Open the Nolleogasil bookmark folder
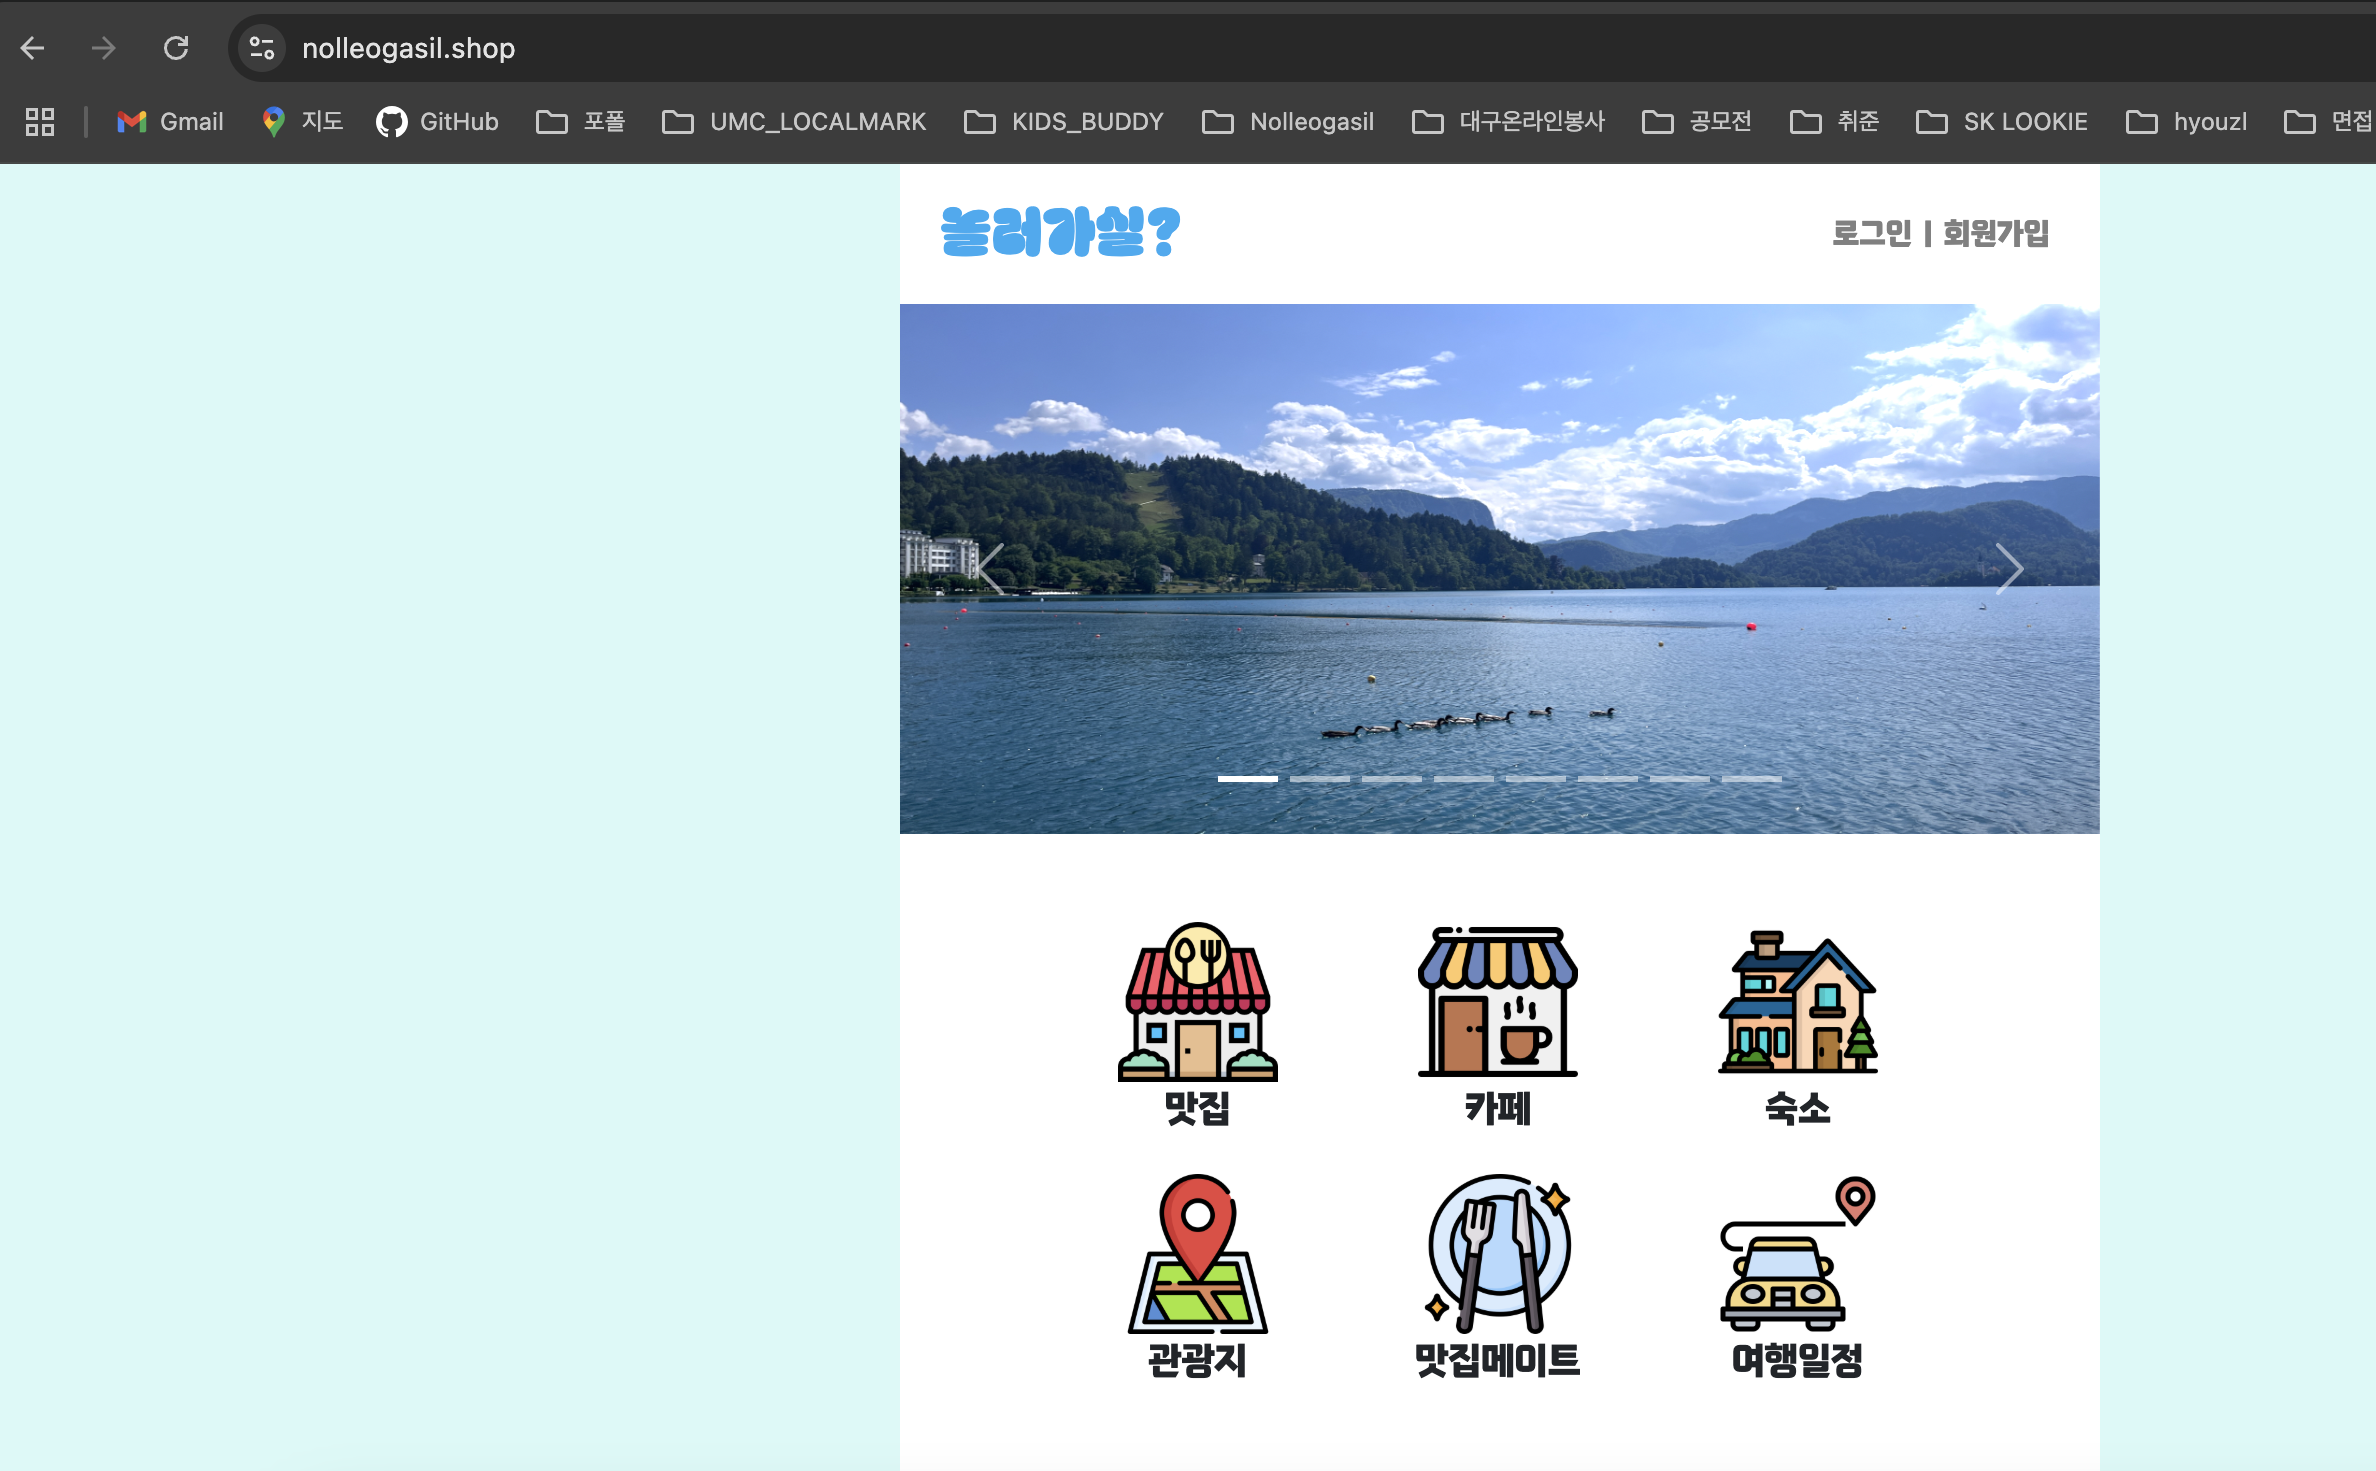Viewport: 2376px width, 1471px height. click(x=1288, y=122)
